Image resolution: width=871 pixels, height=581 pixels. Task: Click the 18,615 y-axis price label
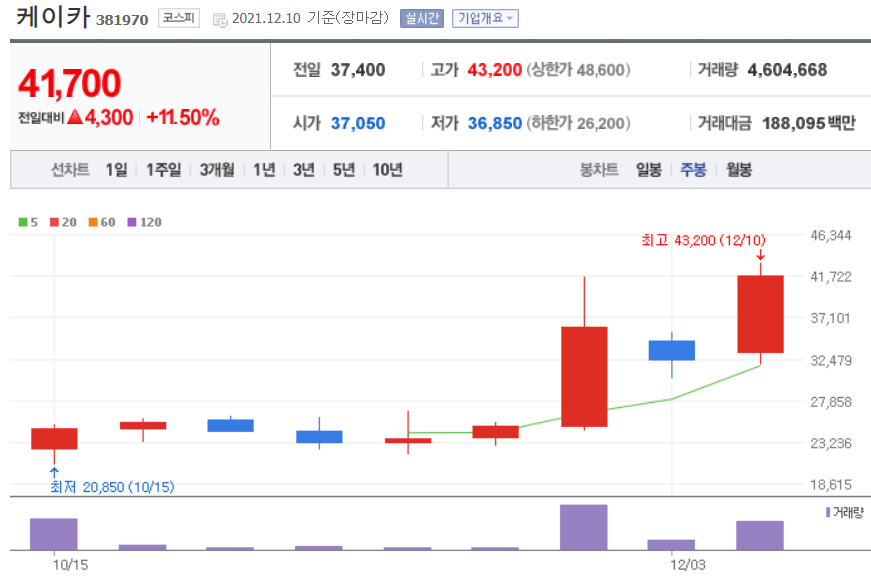830,485
